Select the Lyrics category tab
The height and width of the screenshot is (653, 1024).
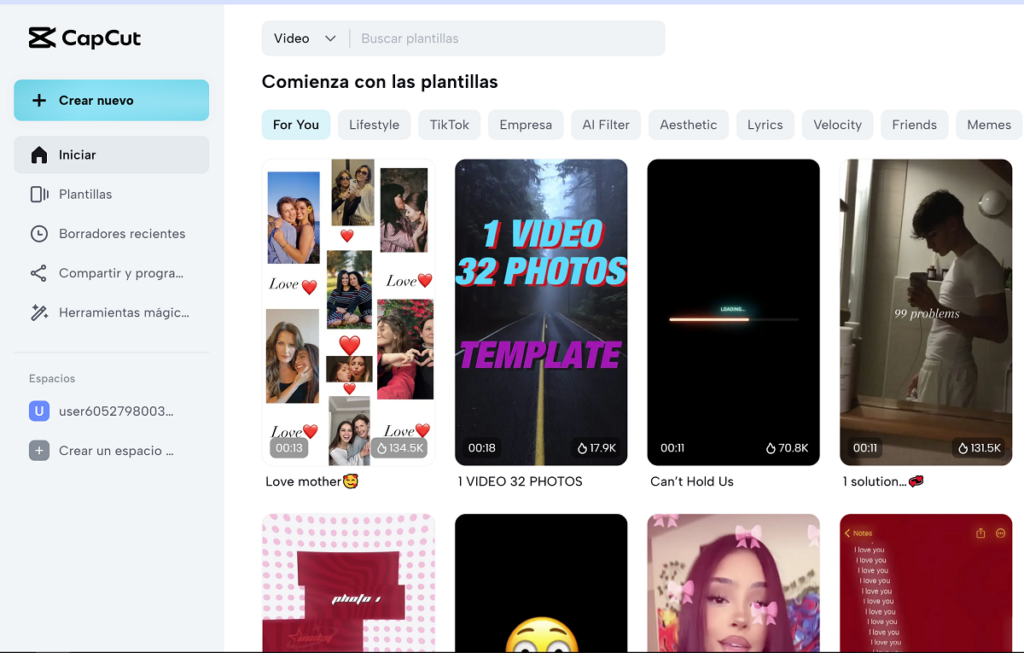point(765,125)
